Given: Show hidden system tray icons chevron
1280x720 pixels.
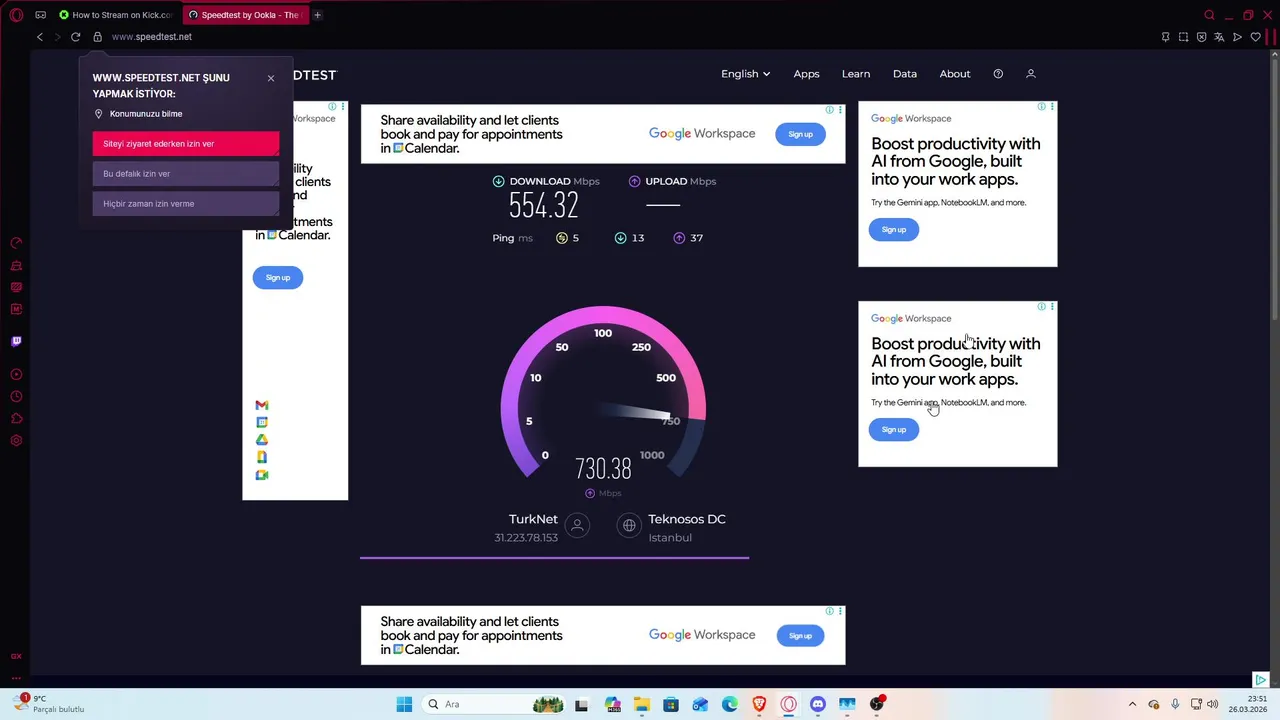Looking at the screenshot, I should pos(1132,704).
